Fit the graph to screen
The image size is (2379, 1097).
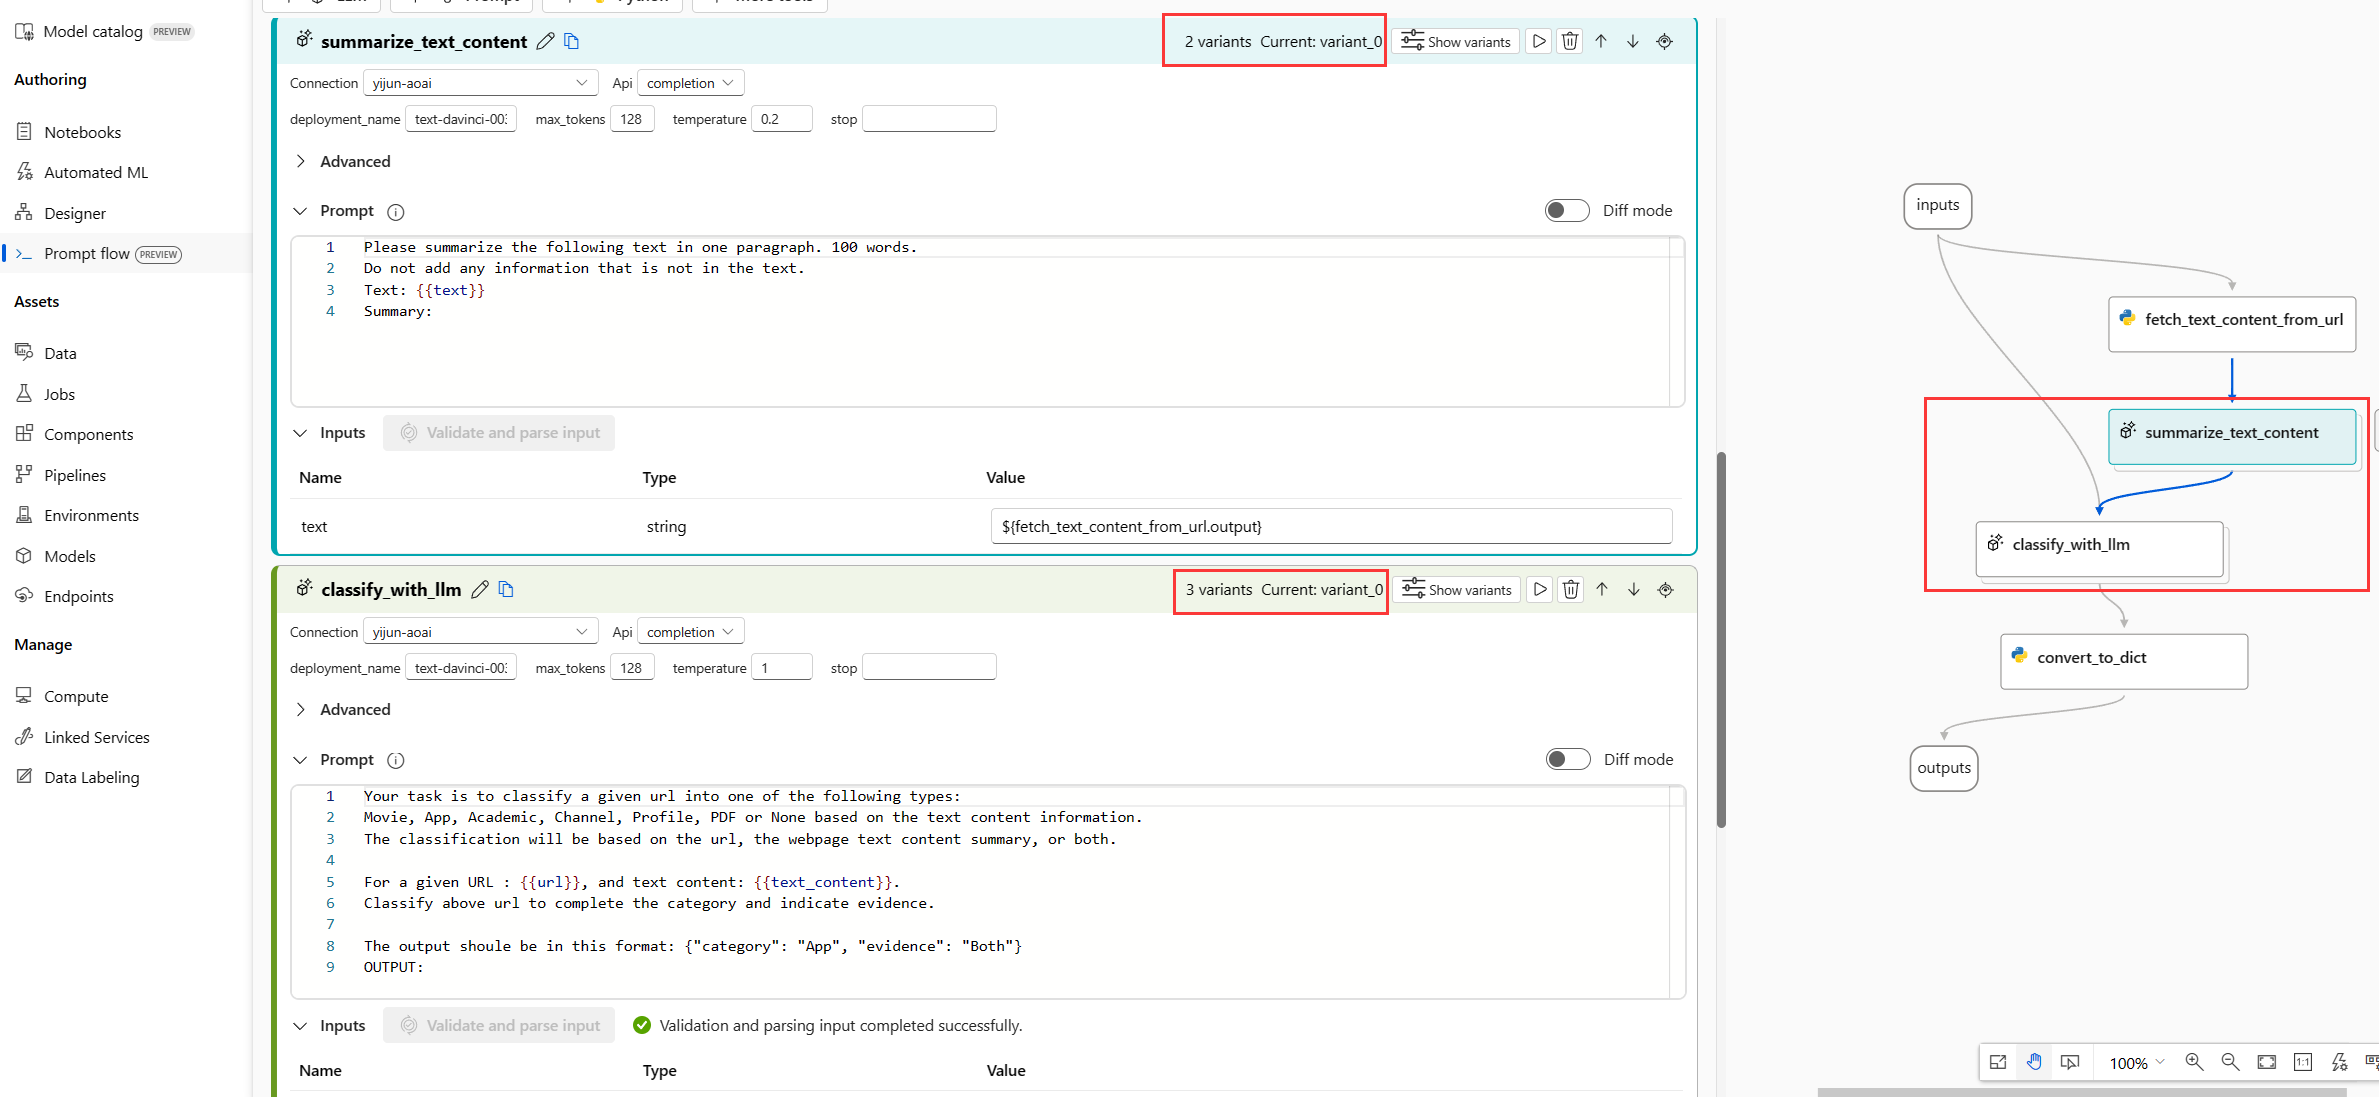click(2267, 1062)
